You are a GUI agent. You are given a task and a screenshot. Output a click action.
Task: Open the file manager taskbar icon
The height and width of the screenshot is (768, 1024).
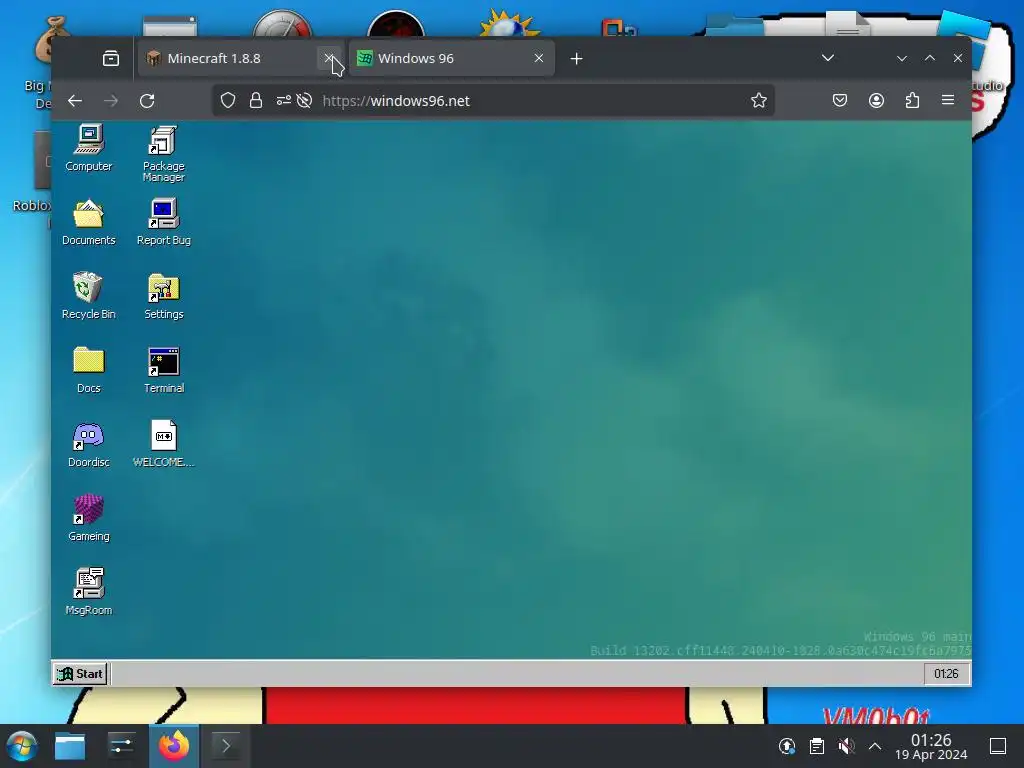pyautogui.click(x=70, y=746)
